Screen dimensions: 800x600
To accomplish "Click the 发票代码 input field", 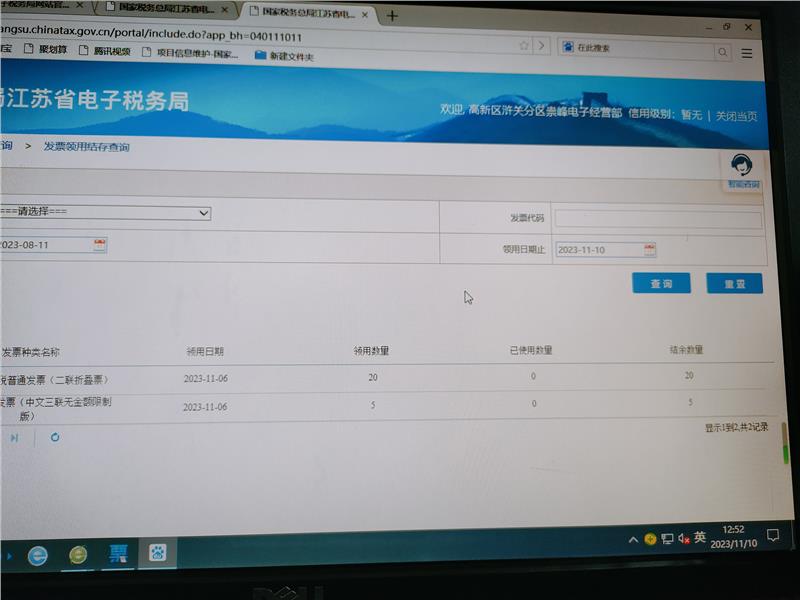I will click(x=658, y=218).
